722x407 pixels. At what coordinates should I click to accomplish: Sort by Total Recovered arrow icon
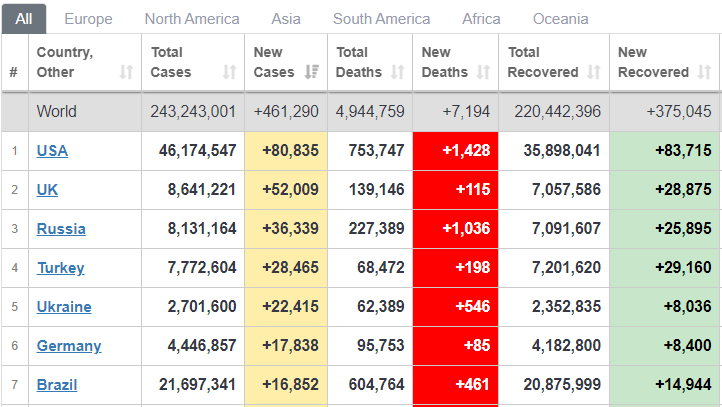(x=594, y=72)
